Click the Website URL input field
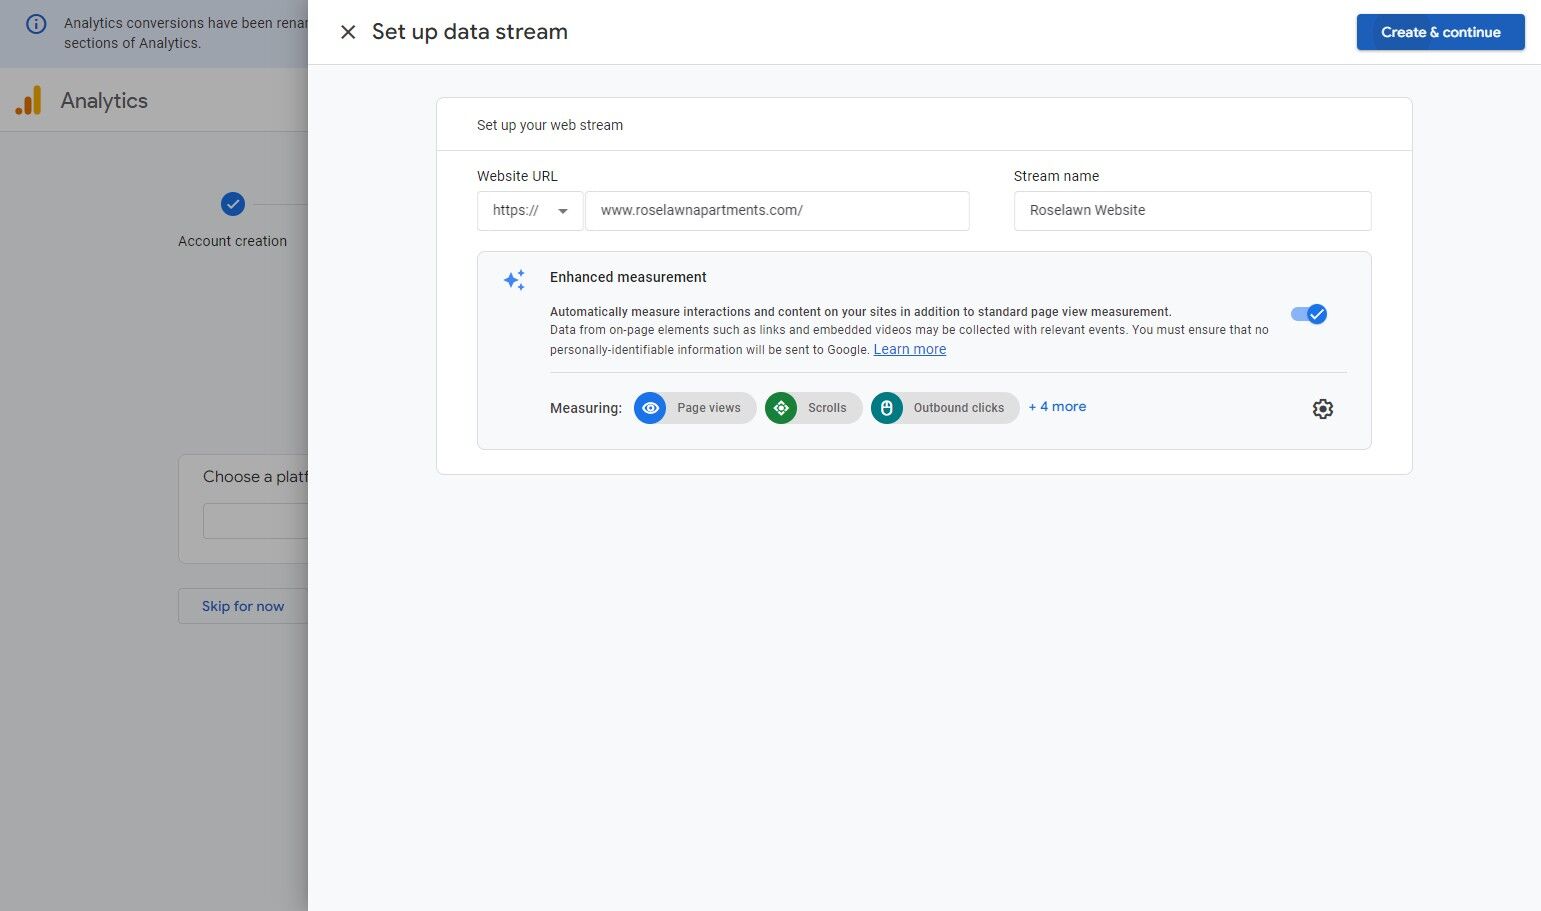This screenshot has height=911, width=1541. [777, 211]
